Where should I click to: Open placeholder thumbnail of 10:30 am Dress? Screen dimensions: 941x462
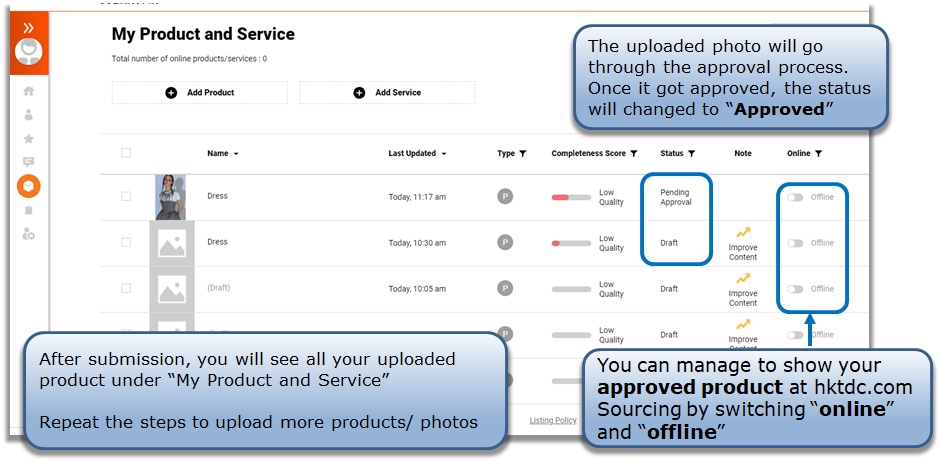172,244
